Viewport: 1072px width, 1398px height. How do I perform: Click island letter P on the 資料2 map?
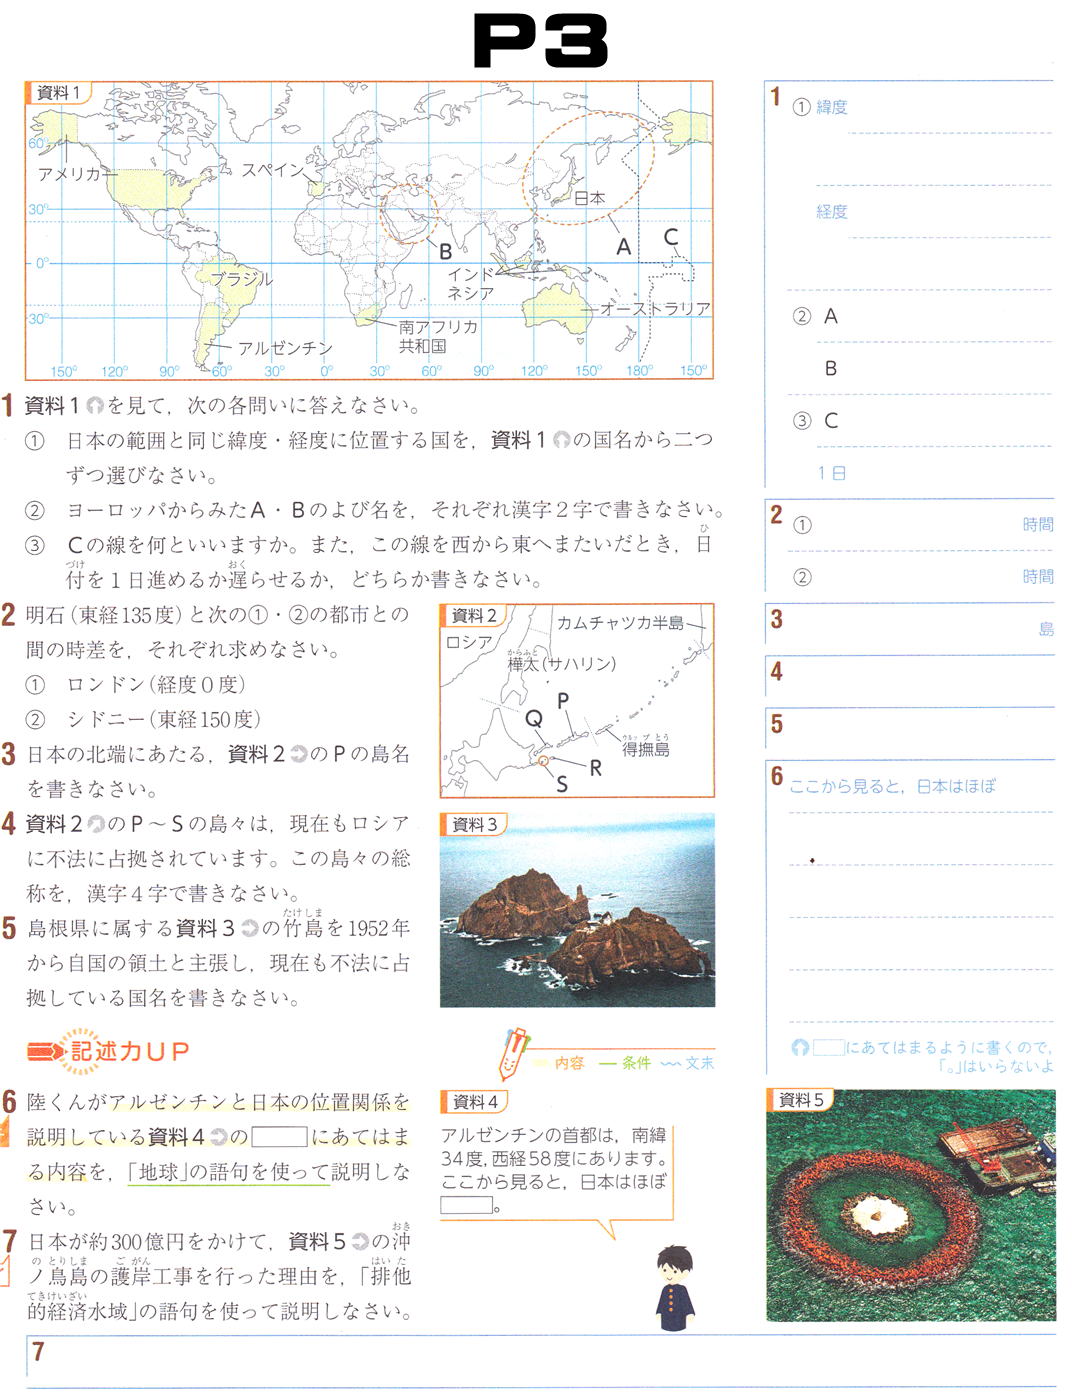[563, 701]
